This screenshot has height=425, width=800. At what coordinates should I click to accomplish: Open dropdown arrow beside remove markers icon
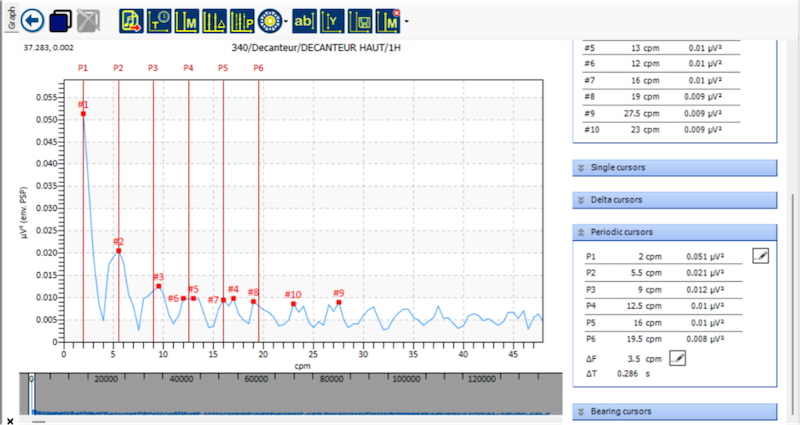(405, 21)
